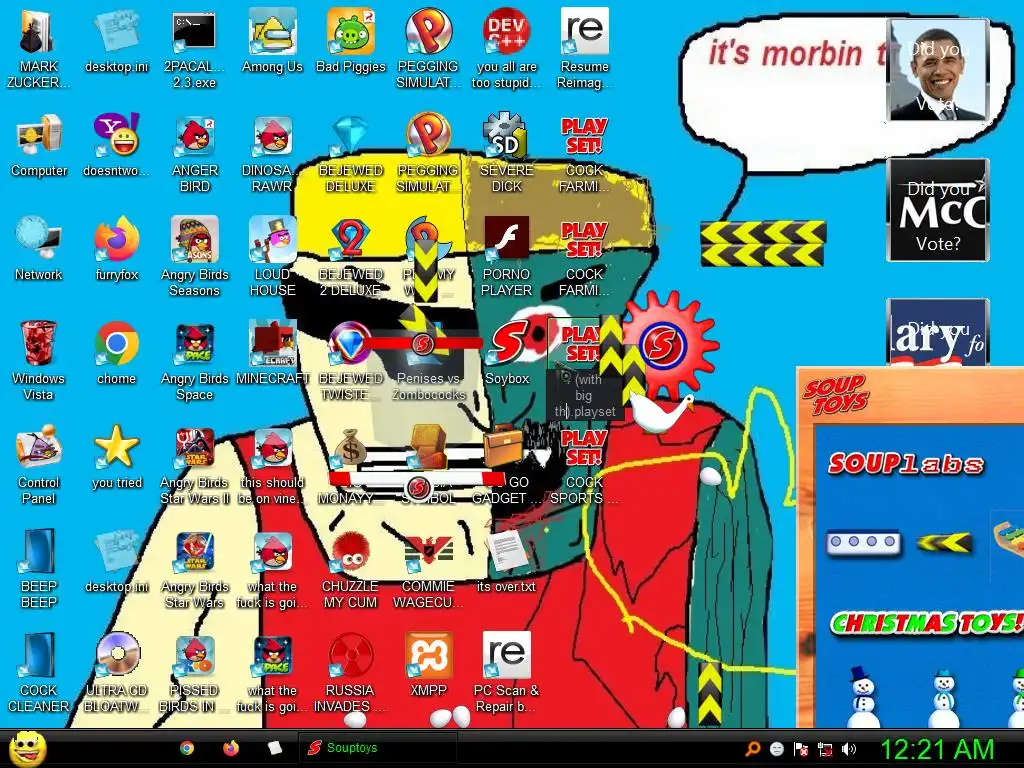Click the red gear toy on desktop
1024x768 pixels.
pyautogui.click(x=667, y=345)
